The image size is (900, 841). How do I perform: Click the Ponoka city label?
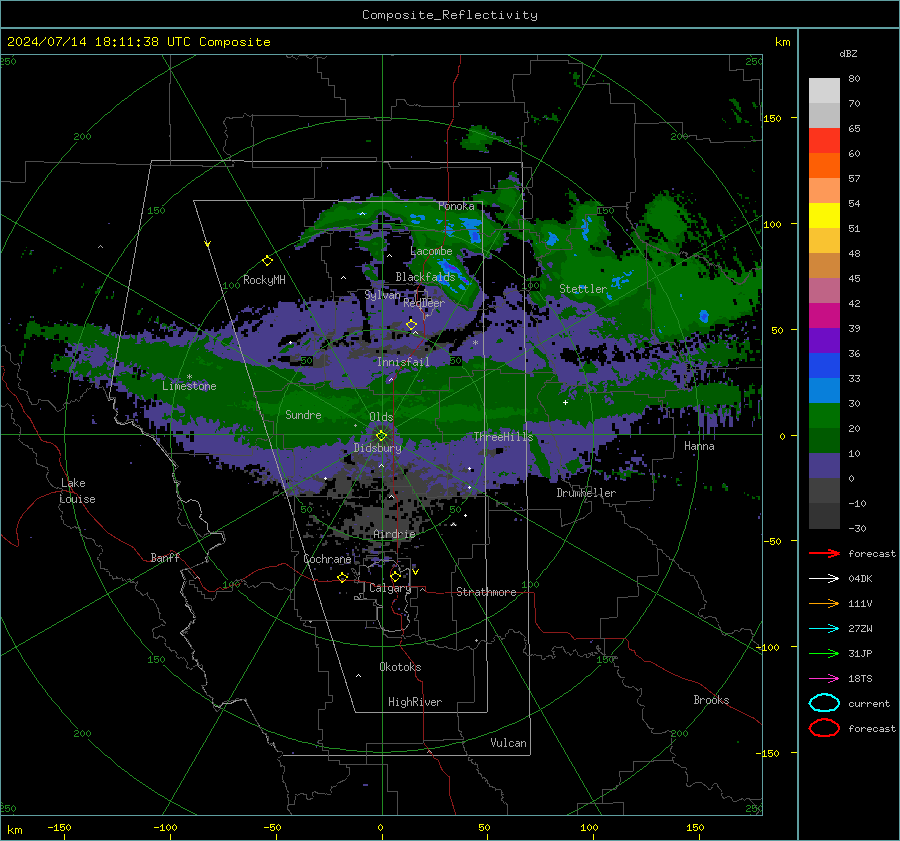click(x=456, y=206)
